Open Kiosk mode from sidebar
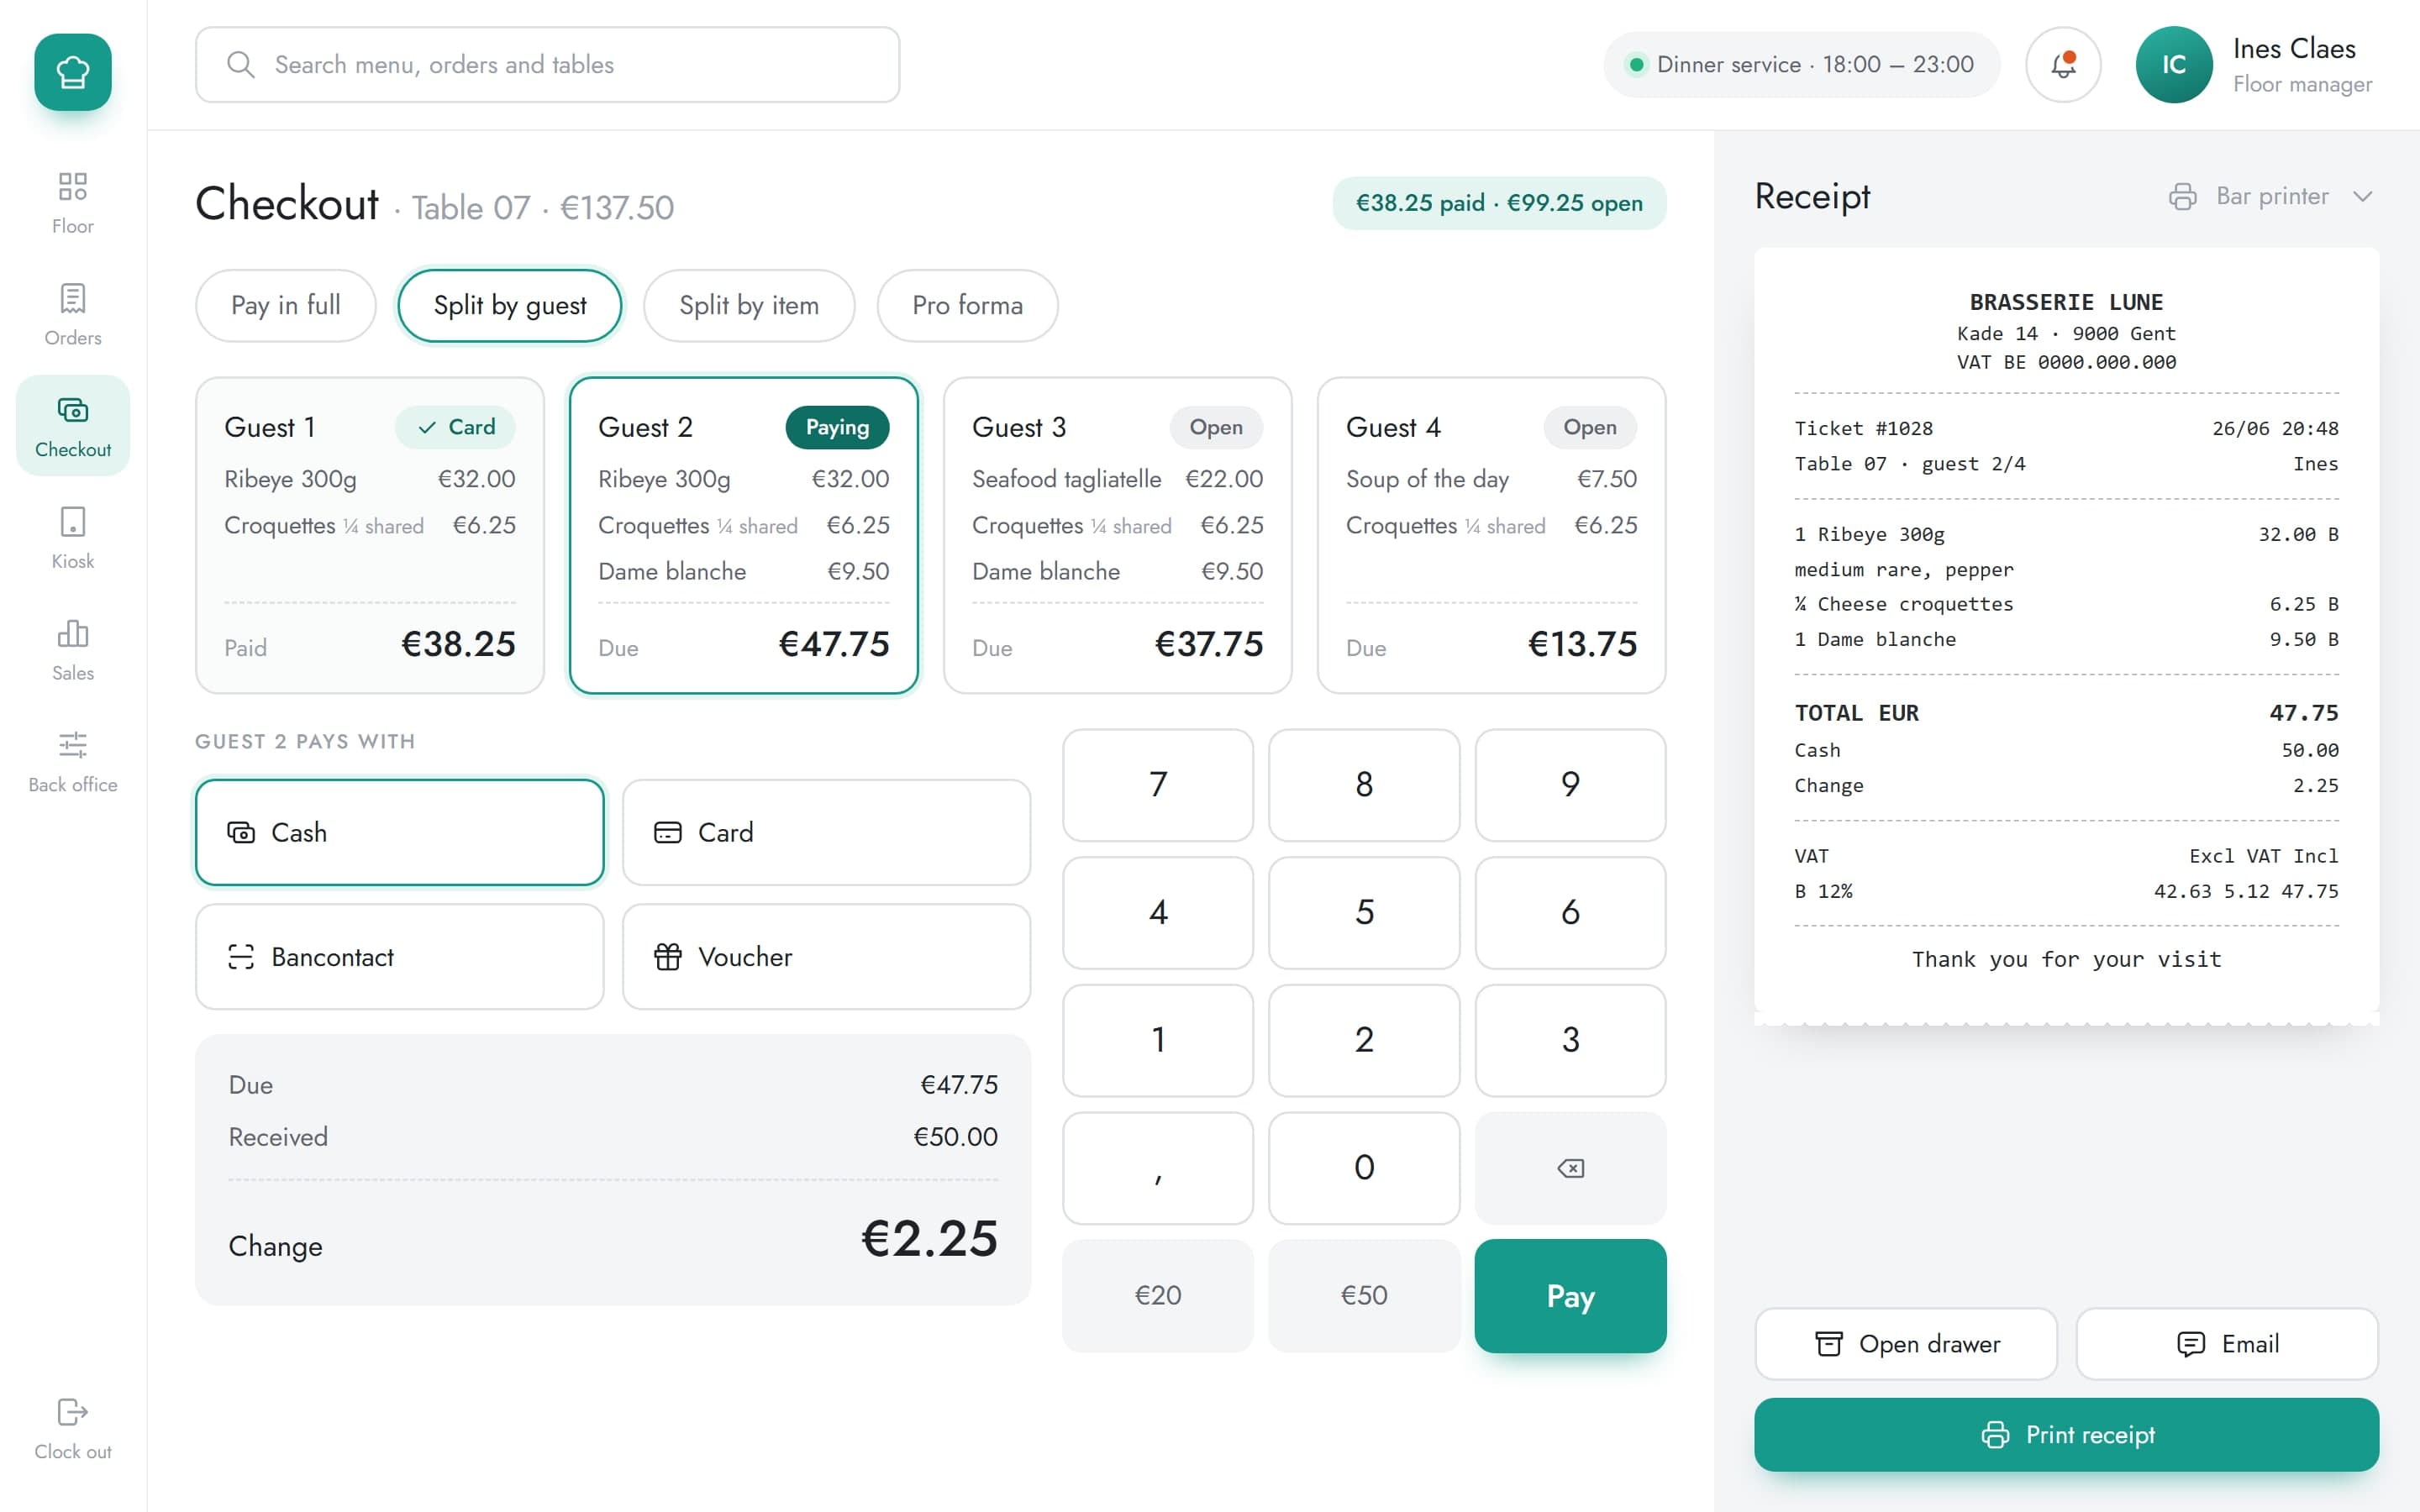The width and height of the screenshot is (2420, 1512). click(x=73, y=538)
